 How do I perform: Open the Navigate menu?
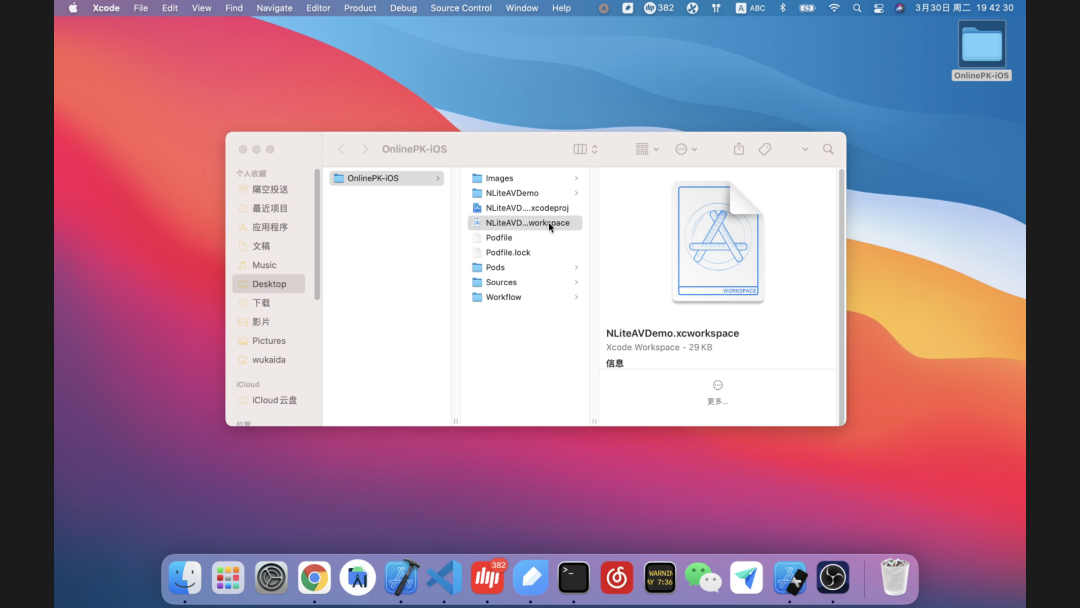coord(274,8)
